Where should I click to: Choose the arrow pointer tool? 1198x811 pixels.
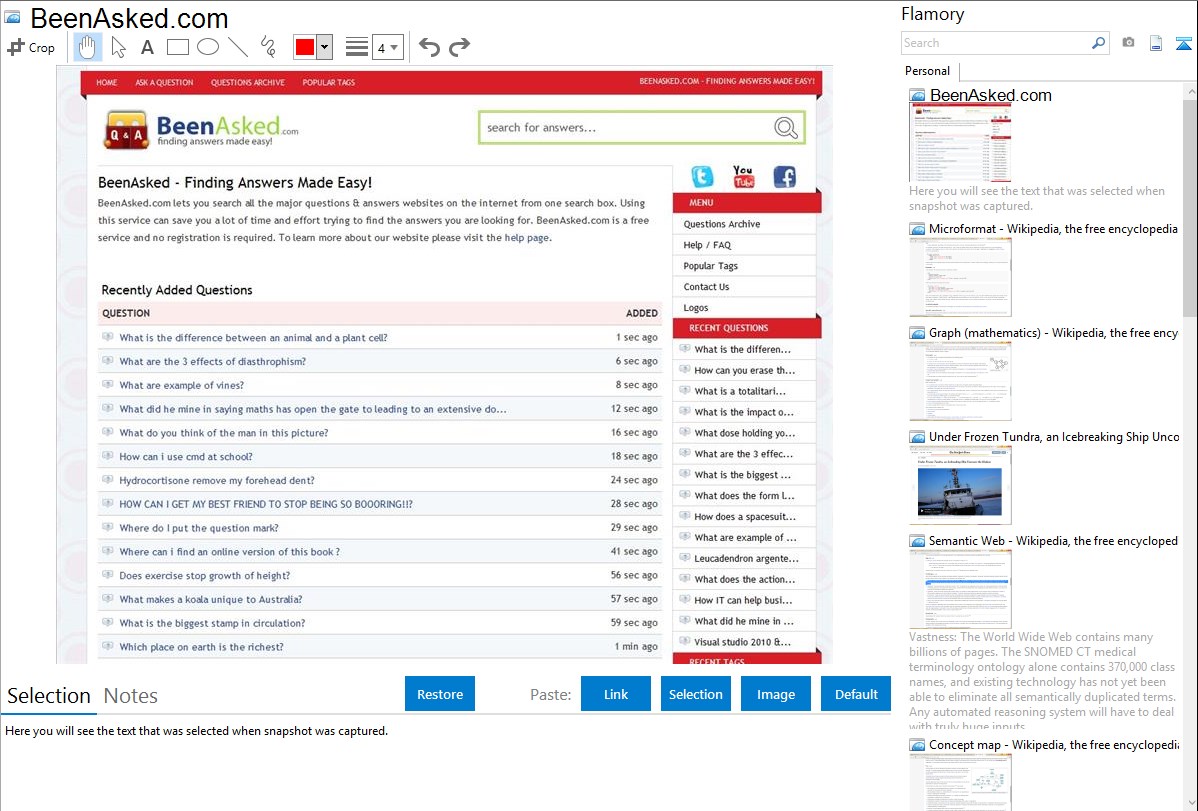[118, 47]
